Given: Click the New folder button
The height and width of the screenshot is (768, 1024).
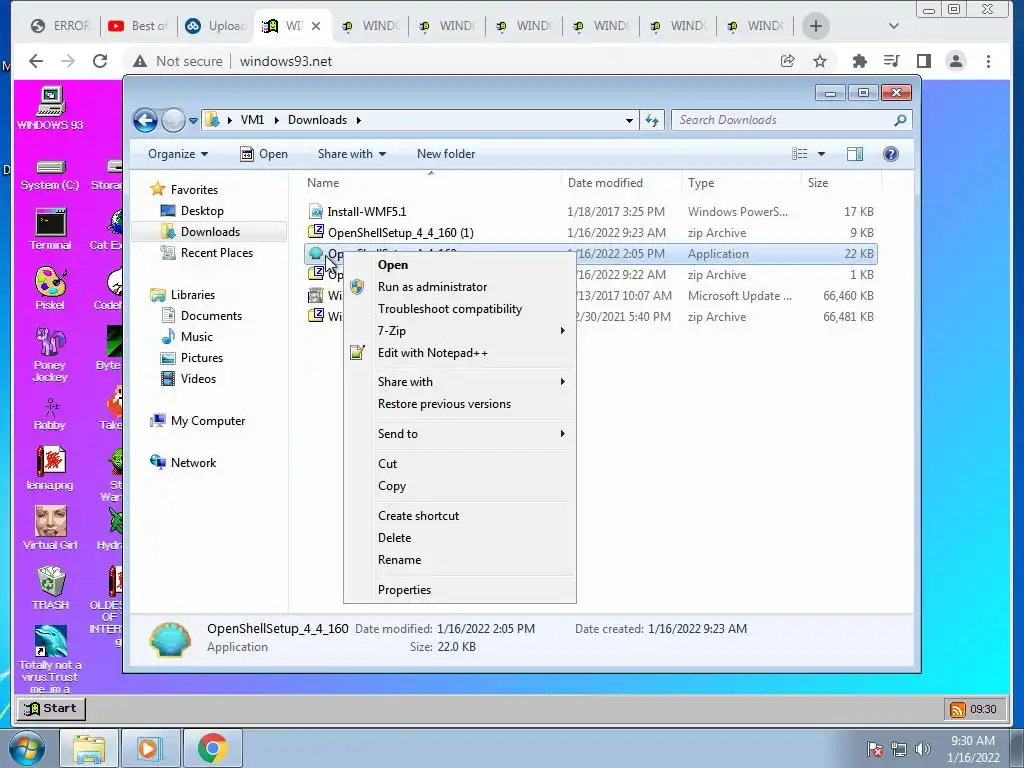Looking at the screenshot, I should [446, 154].
